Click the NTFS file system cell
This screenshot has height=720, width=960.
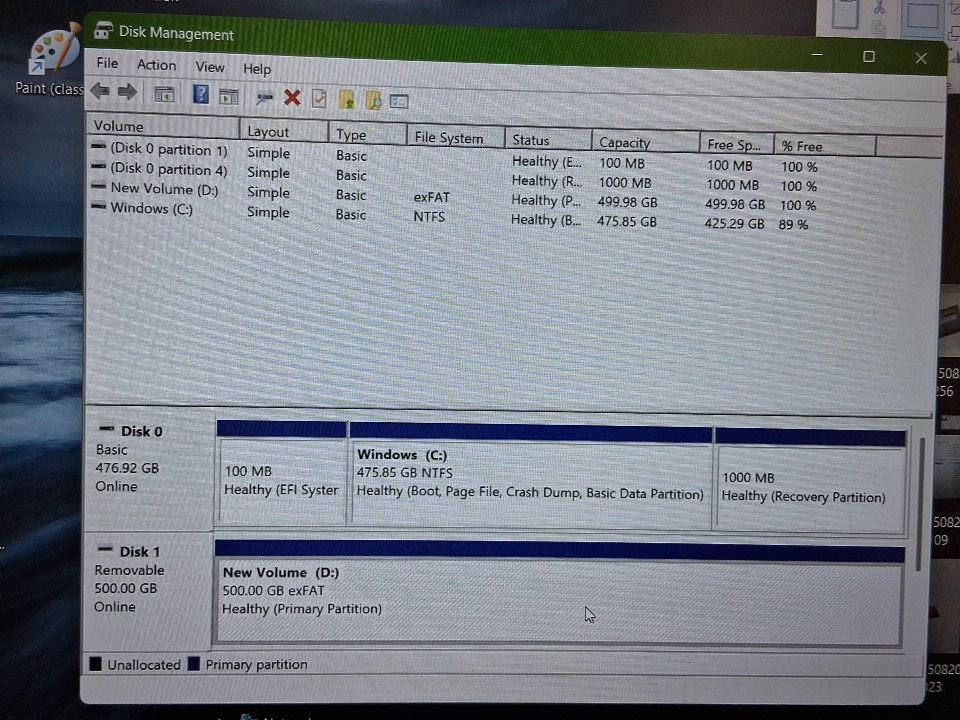429,217
